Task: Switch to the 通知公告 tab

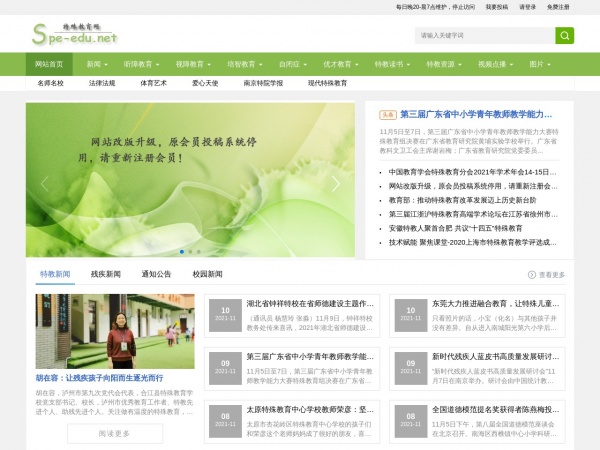Action: [x=156, y=274]
